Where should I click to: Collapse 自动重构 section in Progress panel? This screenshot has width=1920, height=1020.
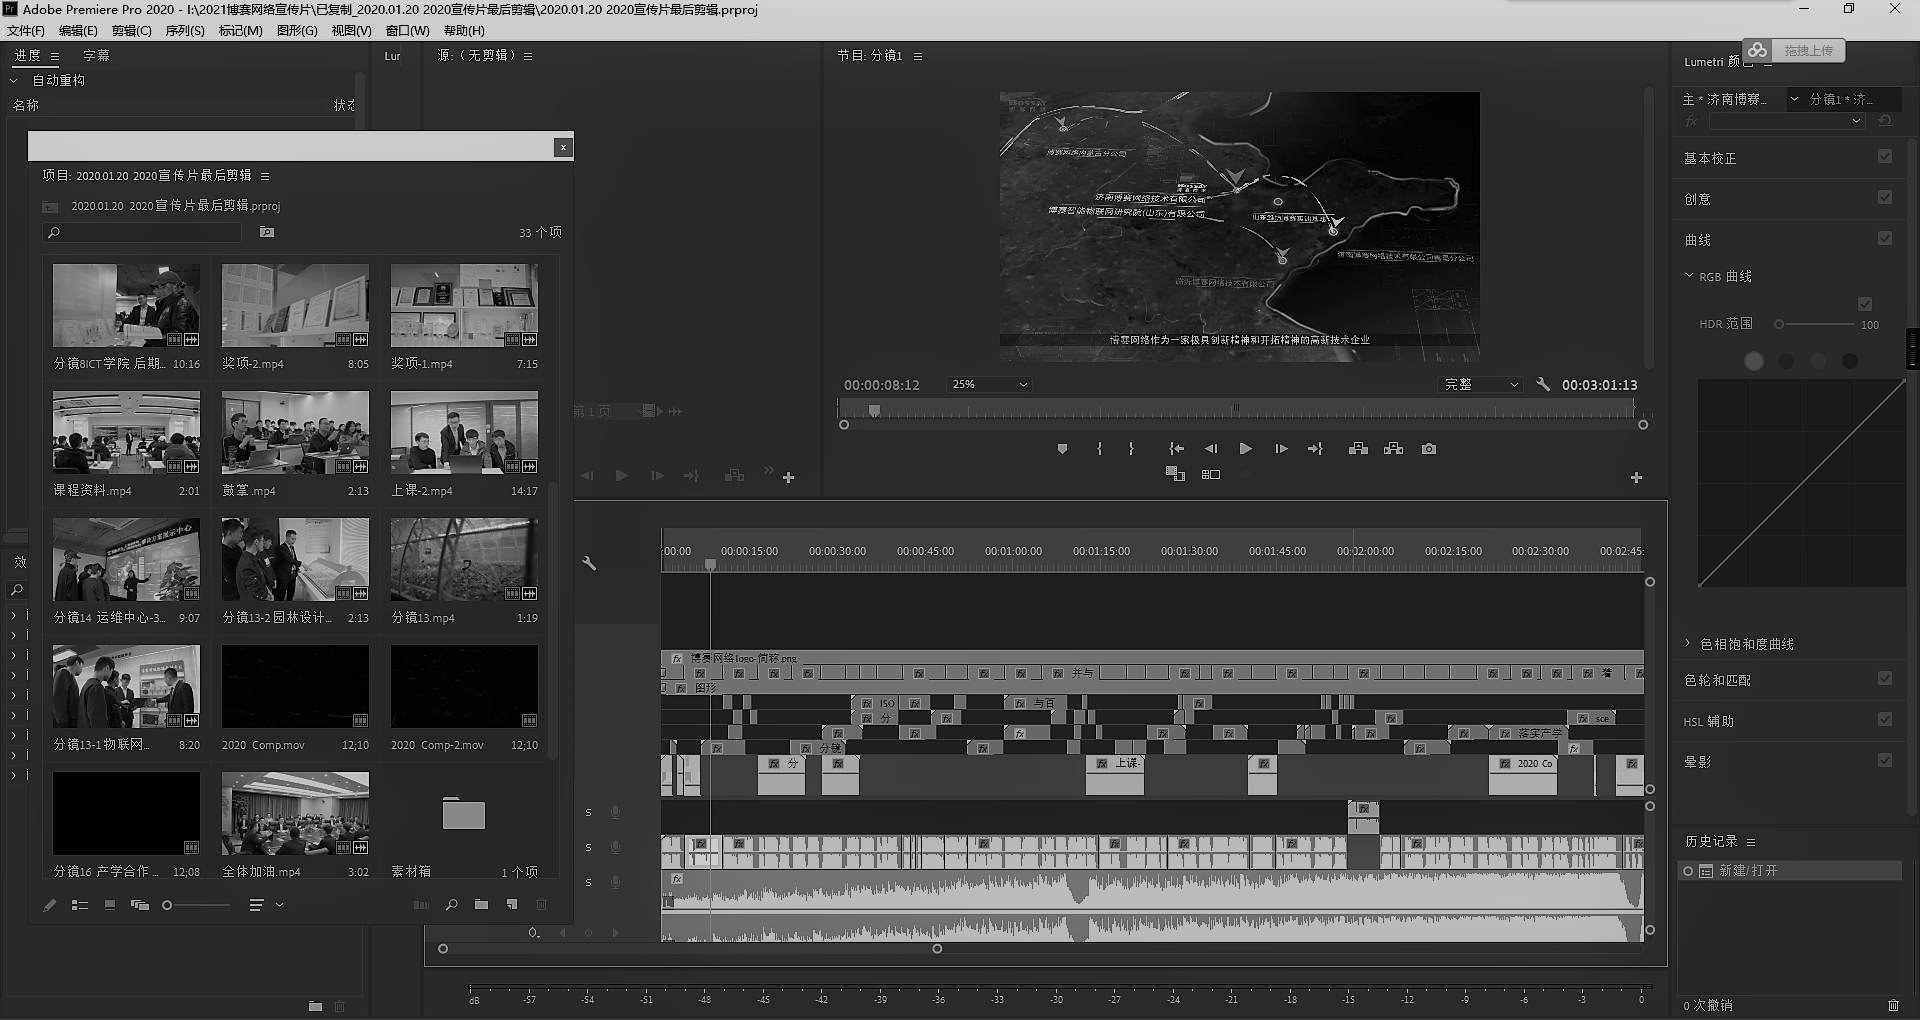(14, 80)
